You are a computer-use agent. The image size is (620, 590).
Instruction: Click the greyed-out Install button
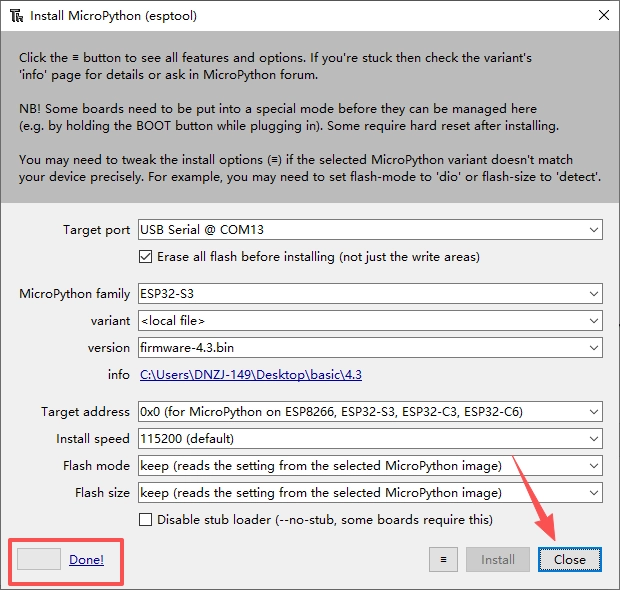pyautogui.click(x=498, y=560)
